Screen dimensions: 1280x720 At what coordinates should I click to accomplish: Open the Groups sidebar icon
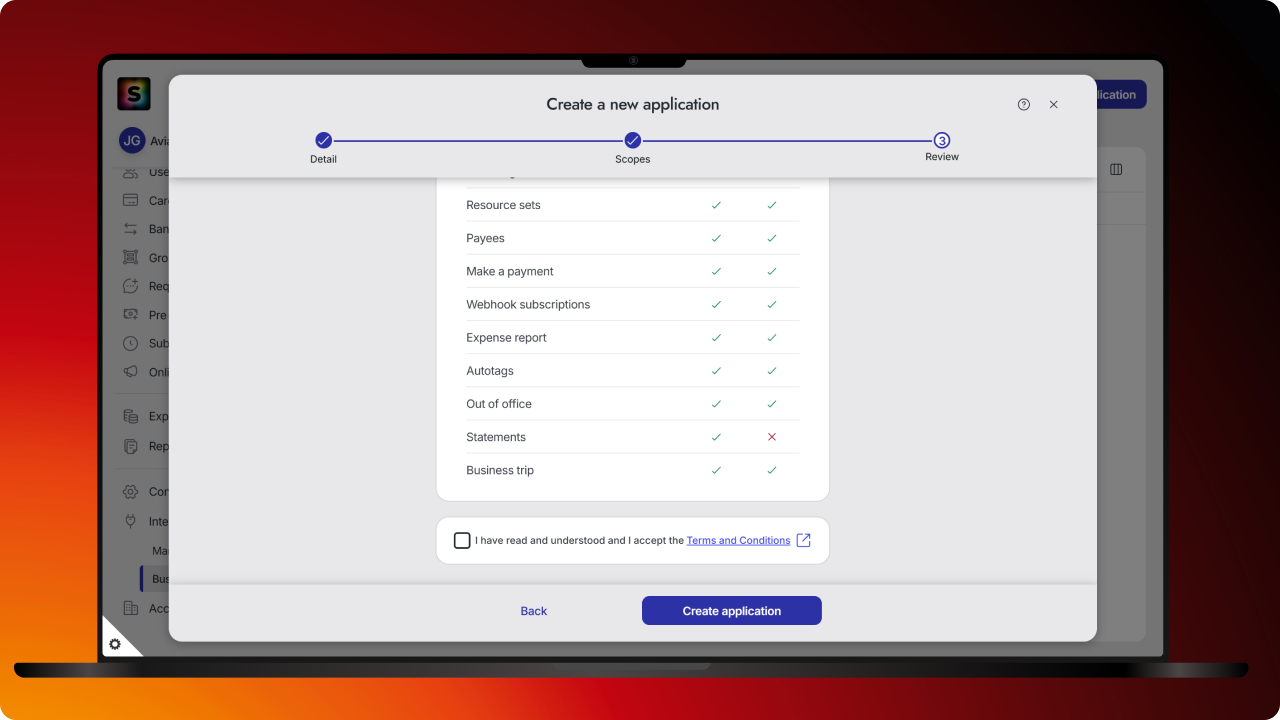pyautogui.click(x=130, y=257)
